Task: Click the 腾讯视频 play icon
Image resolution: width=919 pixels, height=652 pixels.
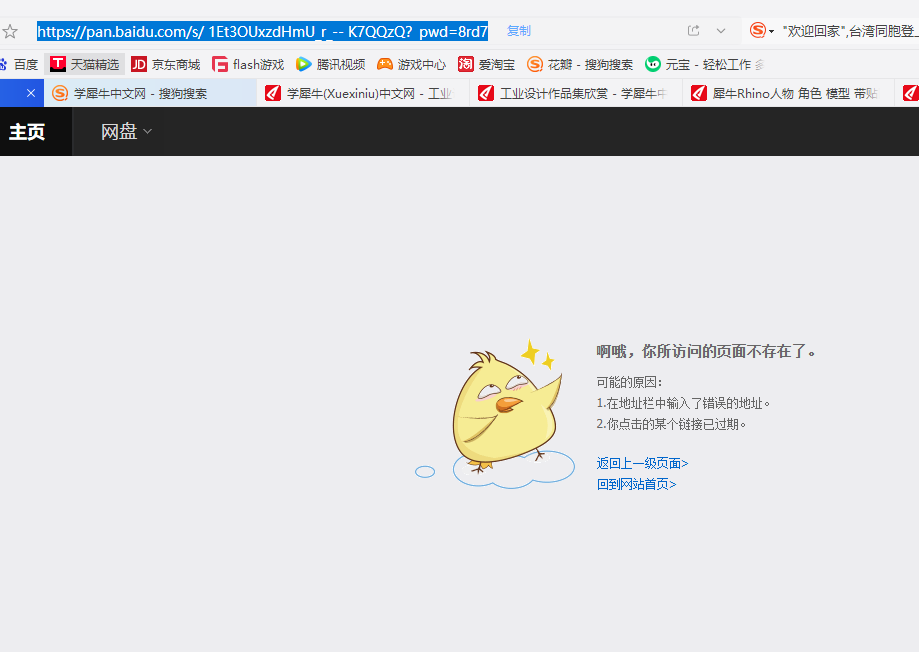Action: (x=304, y=64)
